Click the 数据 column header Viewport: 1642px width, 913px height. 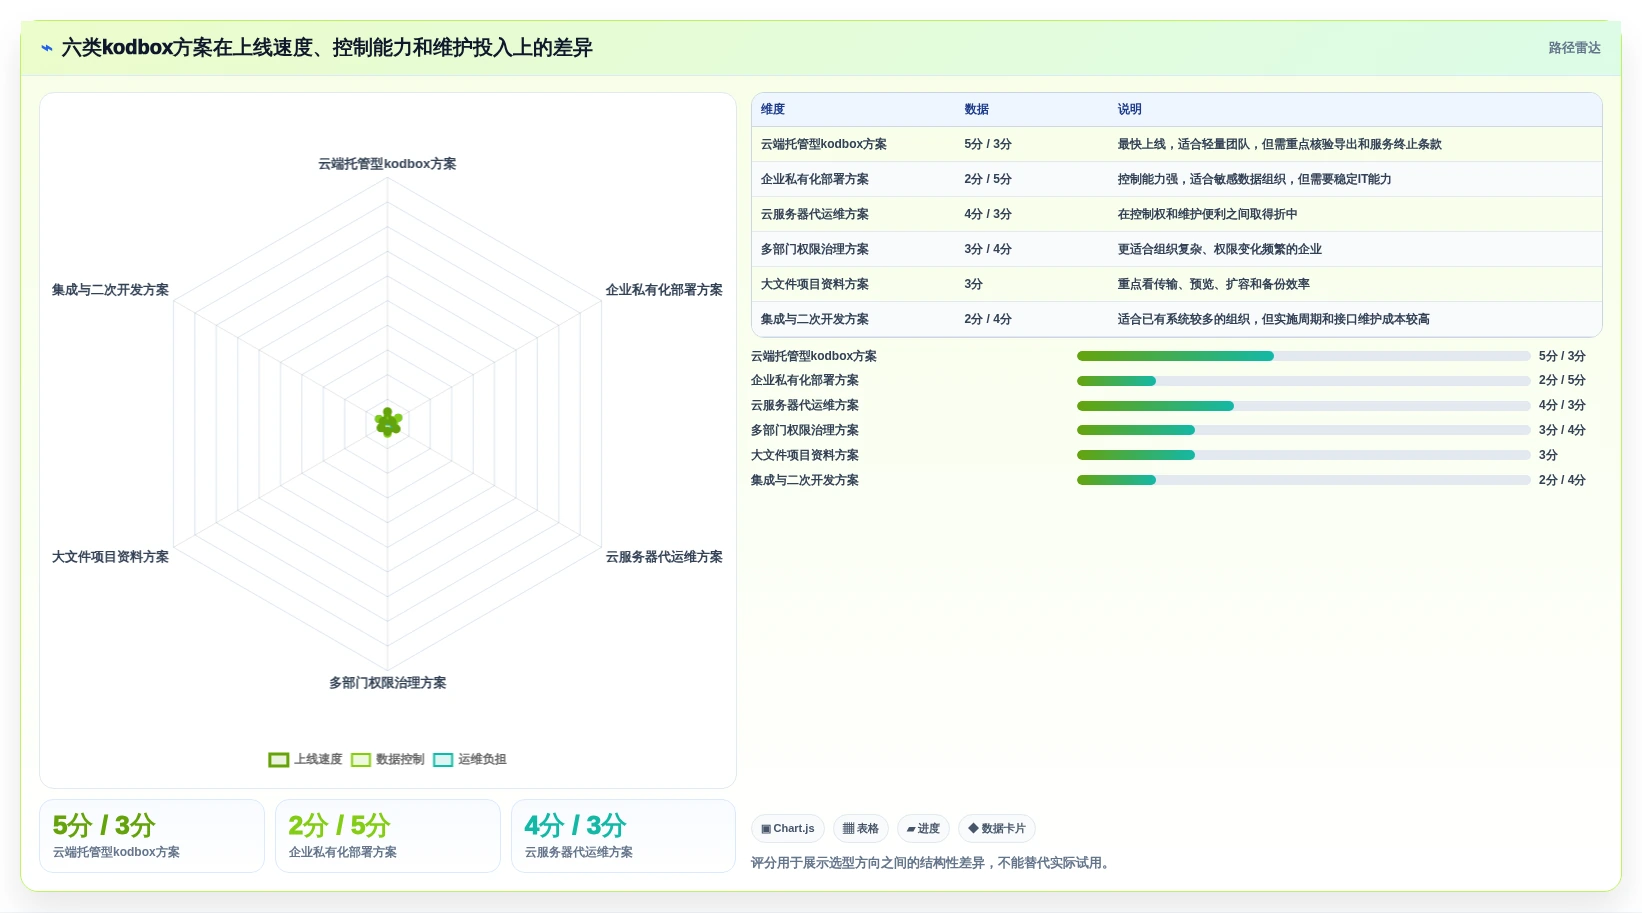tap(977, 110)
